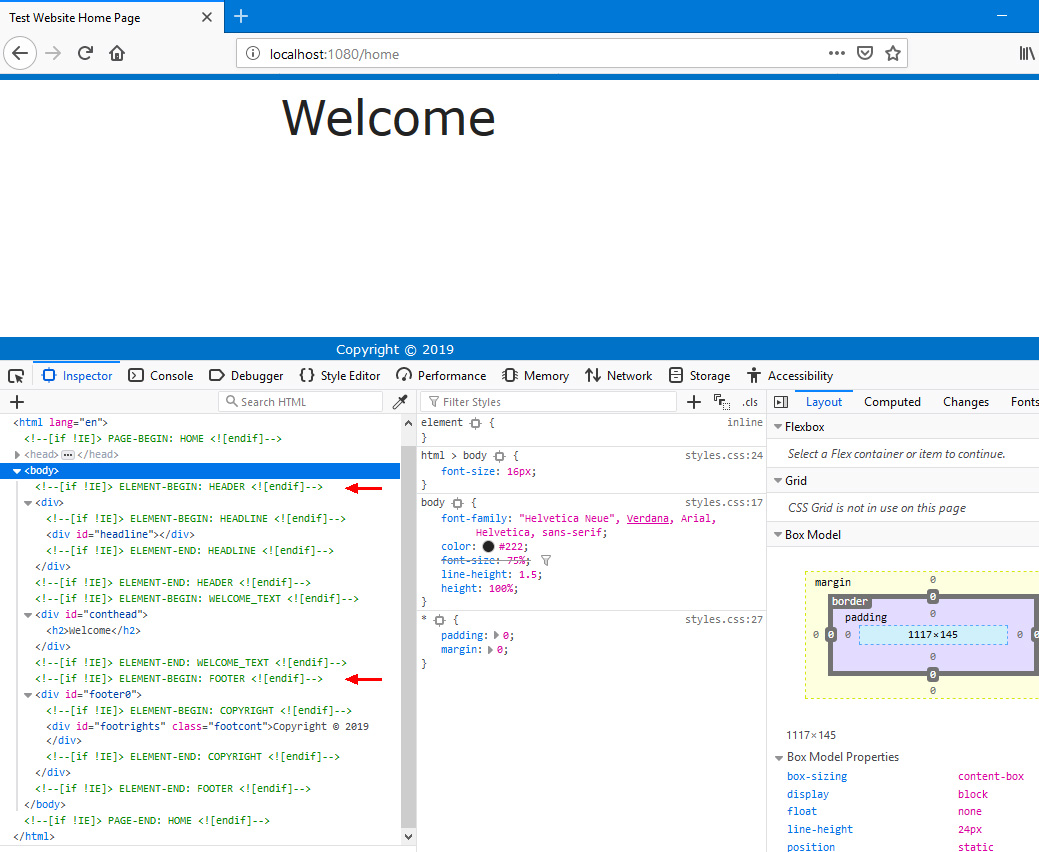Add new CSS rule plus icon
Viewport: 1039px width, 852px height.
[x=694, y=402]
